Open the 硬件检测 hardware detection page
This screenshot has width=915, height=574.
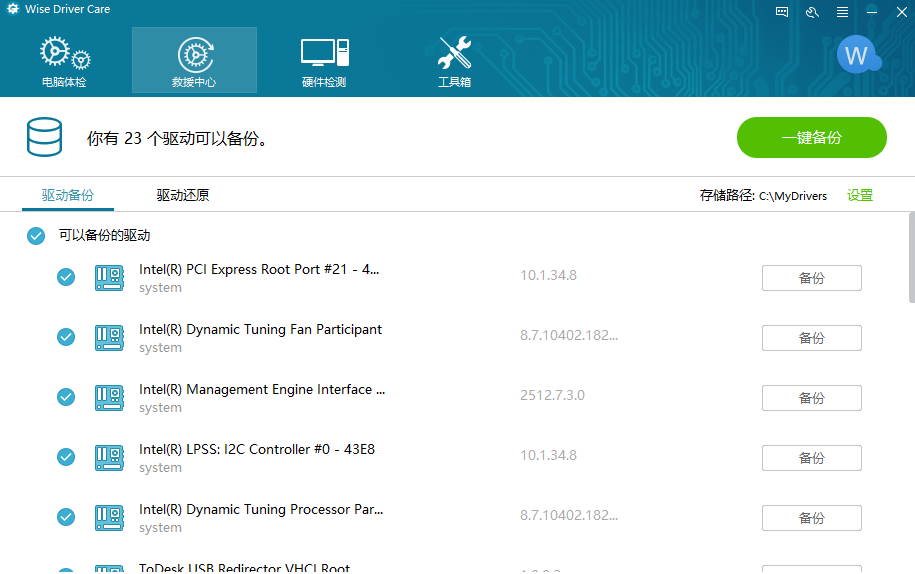tap(324, 61)
